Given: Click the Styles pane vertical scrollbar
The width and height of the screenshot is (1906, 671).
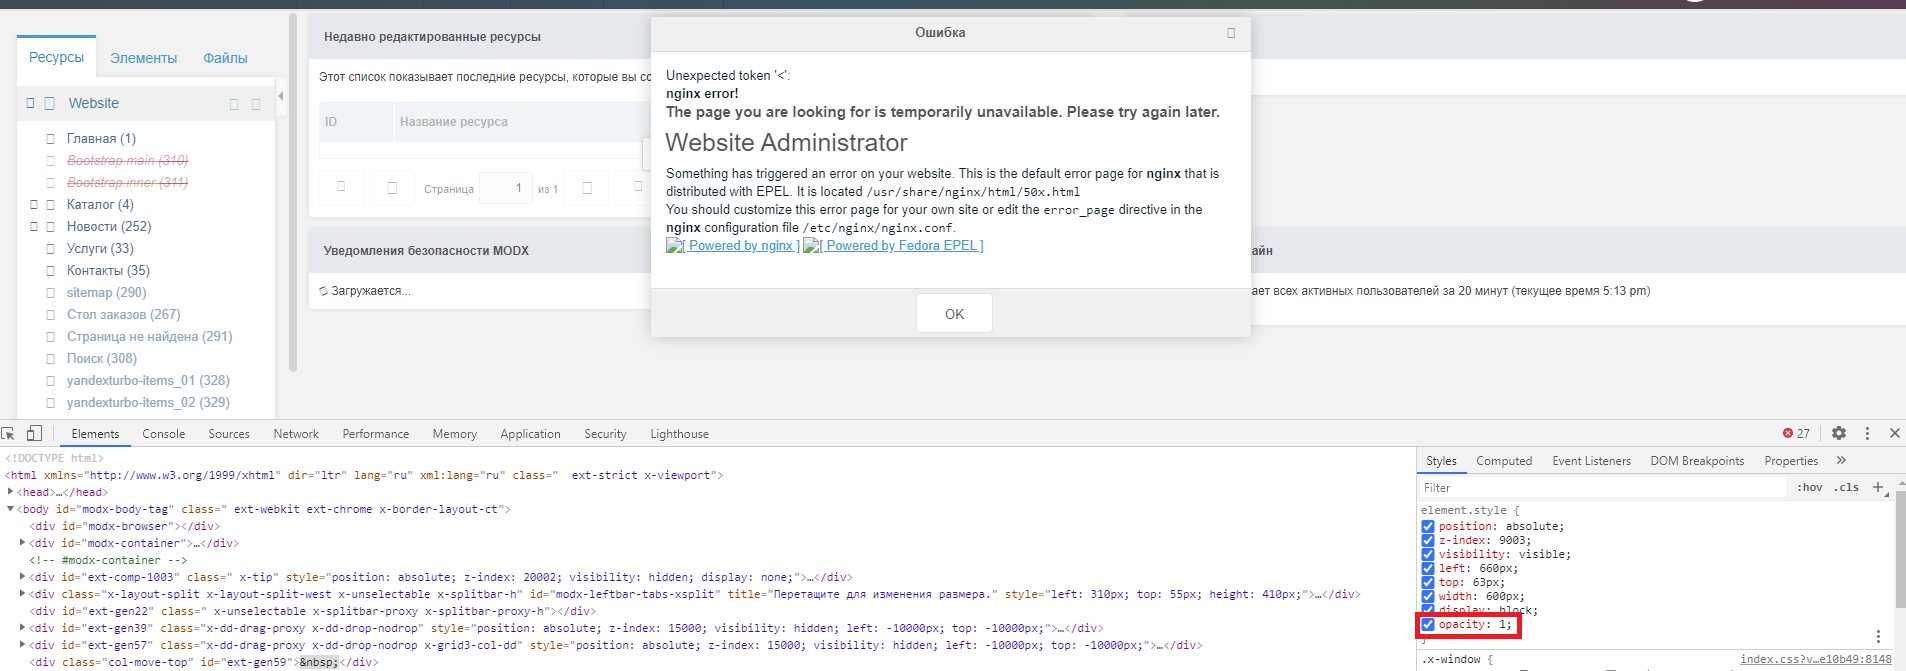Looking at the screenshot, I should coord(1900,550).
